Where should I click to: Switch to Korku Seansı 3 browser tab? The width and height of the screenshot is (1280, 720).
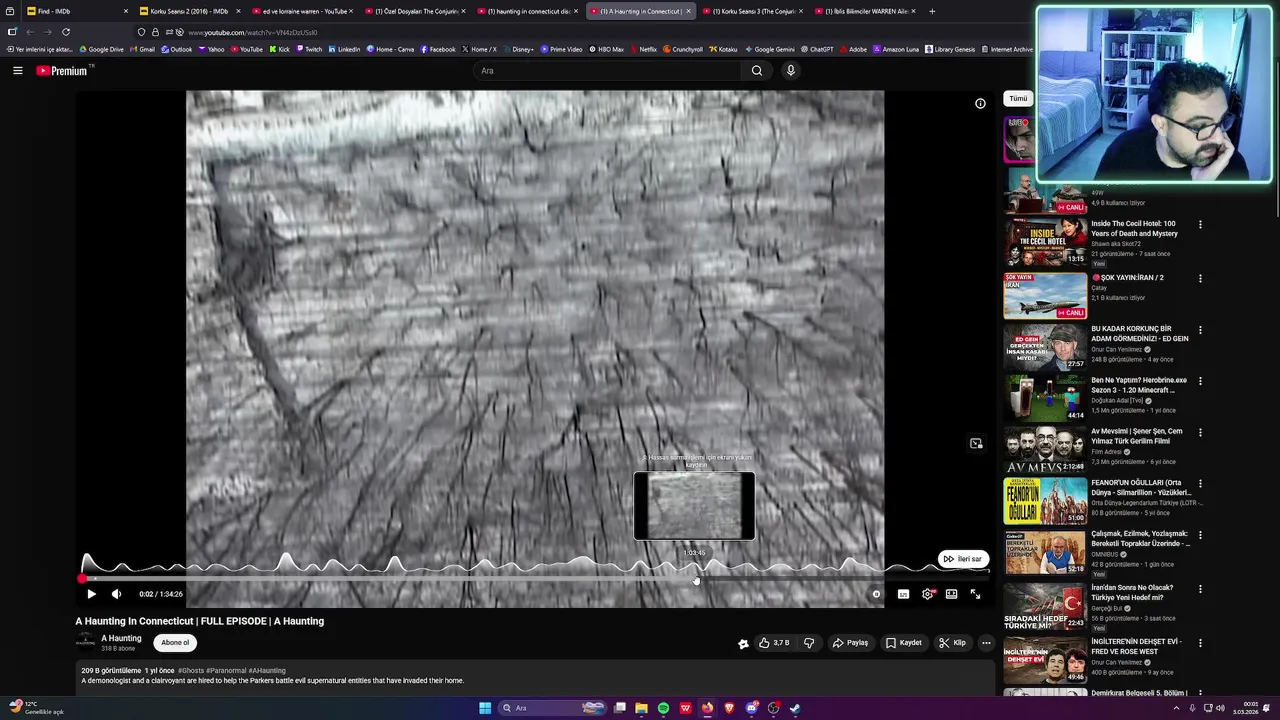click(x=754, y=11)
